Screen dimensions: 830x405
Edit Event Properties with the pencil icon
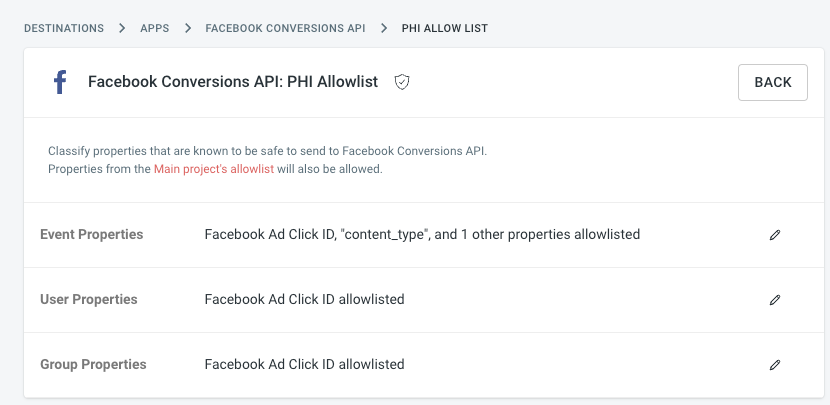[x=775, y=235]
